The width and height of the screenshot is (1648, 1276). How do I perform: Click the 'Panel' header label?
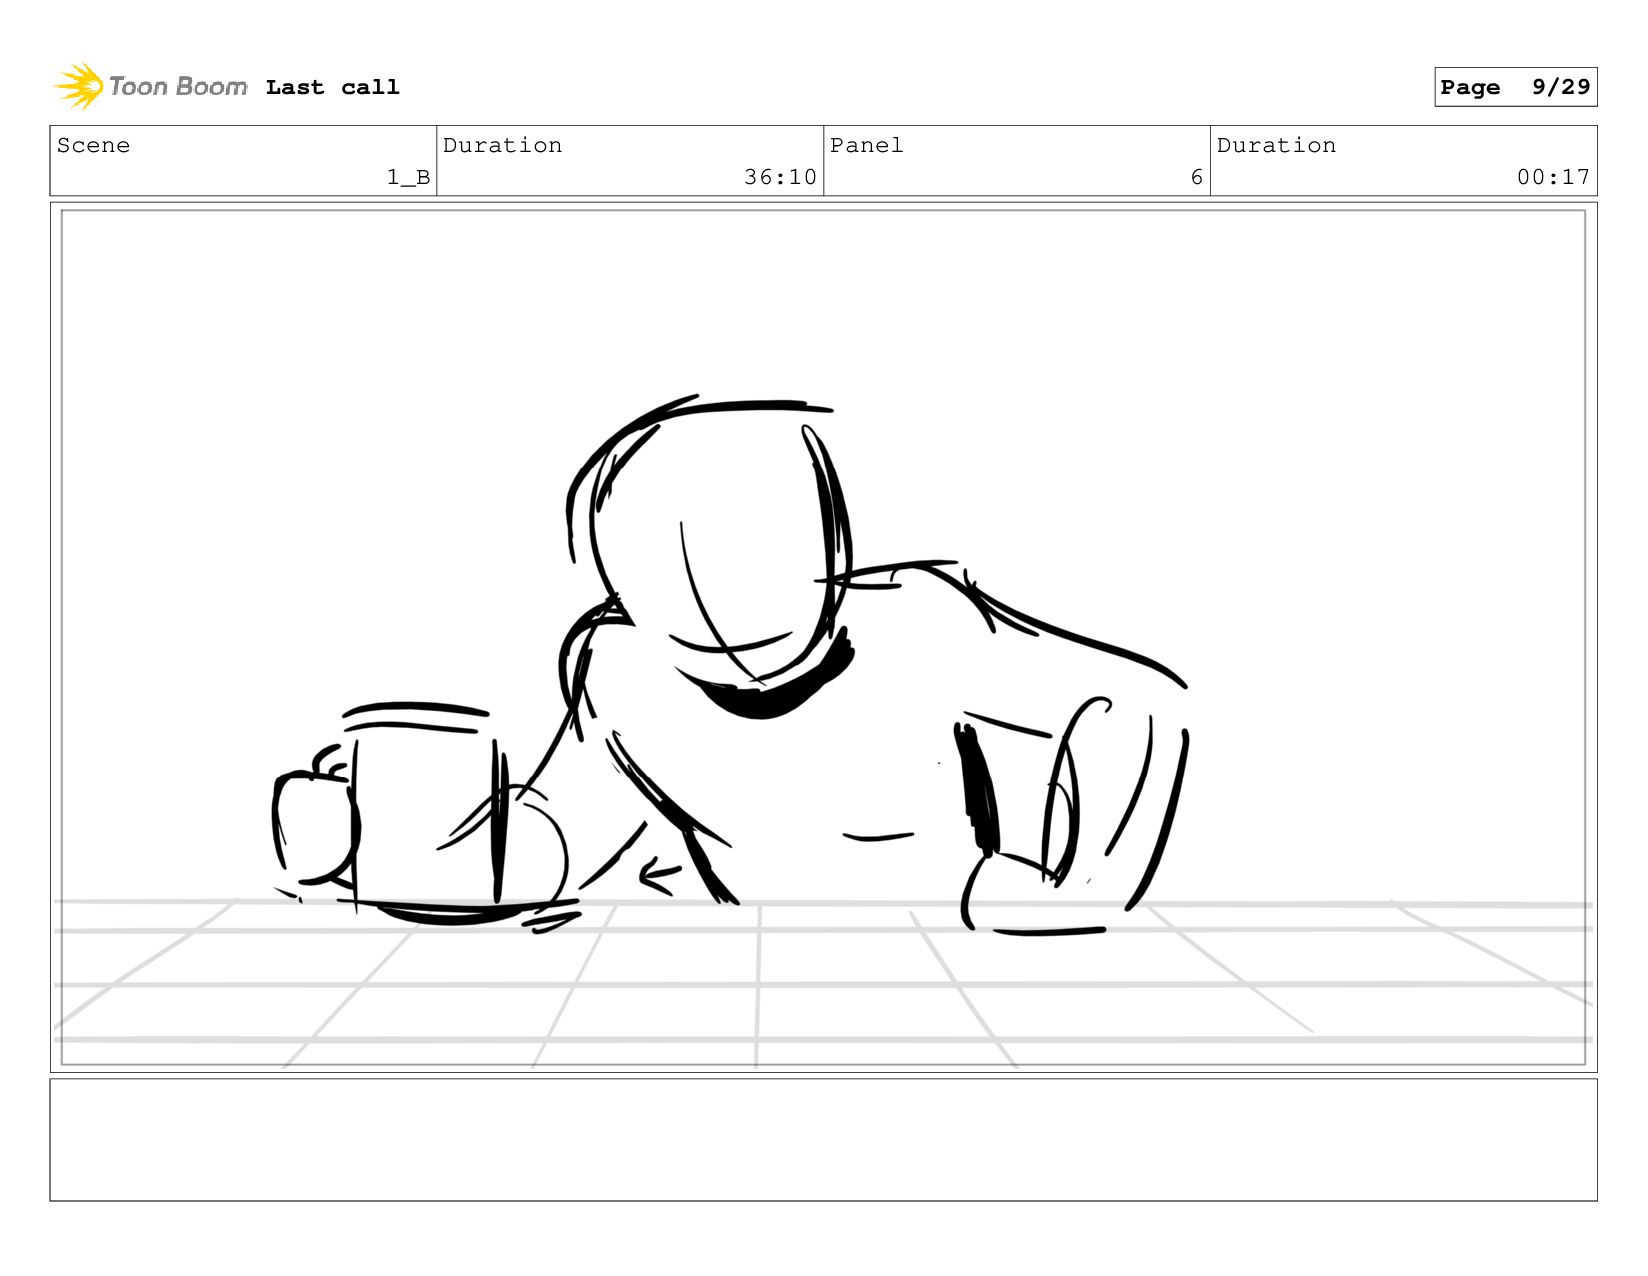866,145
